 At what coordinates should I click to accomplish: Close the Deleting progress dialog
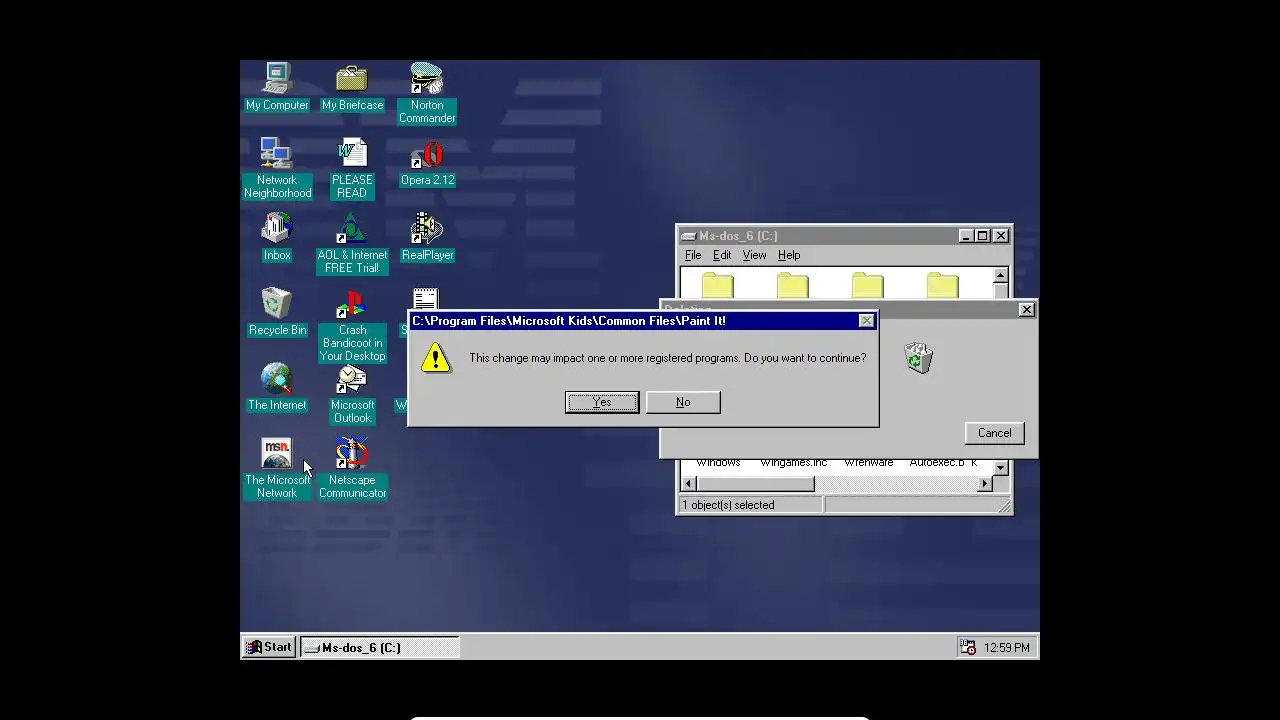click(x=1026, y=310)
